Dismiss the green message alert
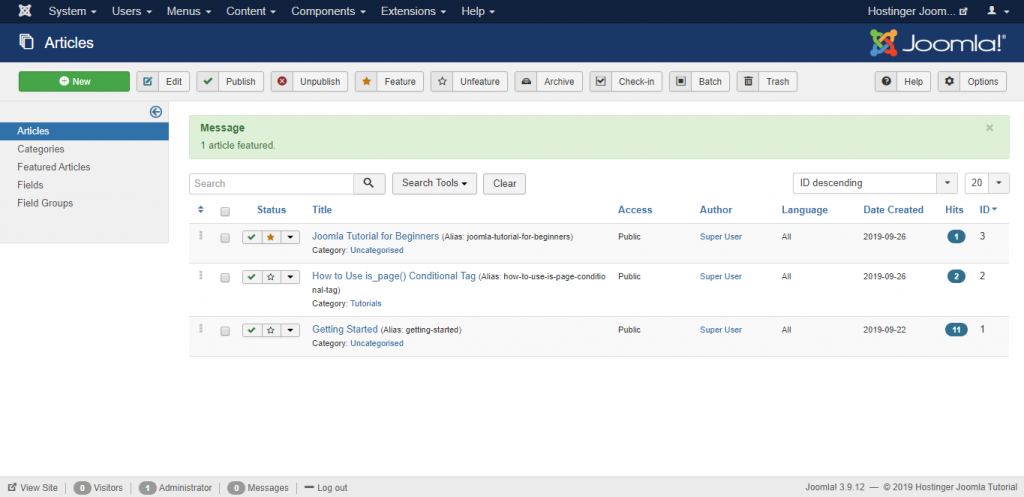The image size is (1024, 497). pos(989,128)
